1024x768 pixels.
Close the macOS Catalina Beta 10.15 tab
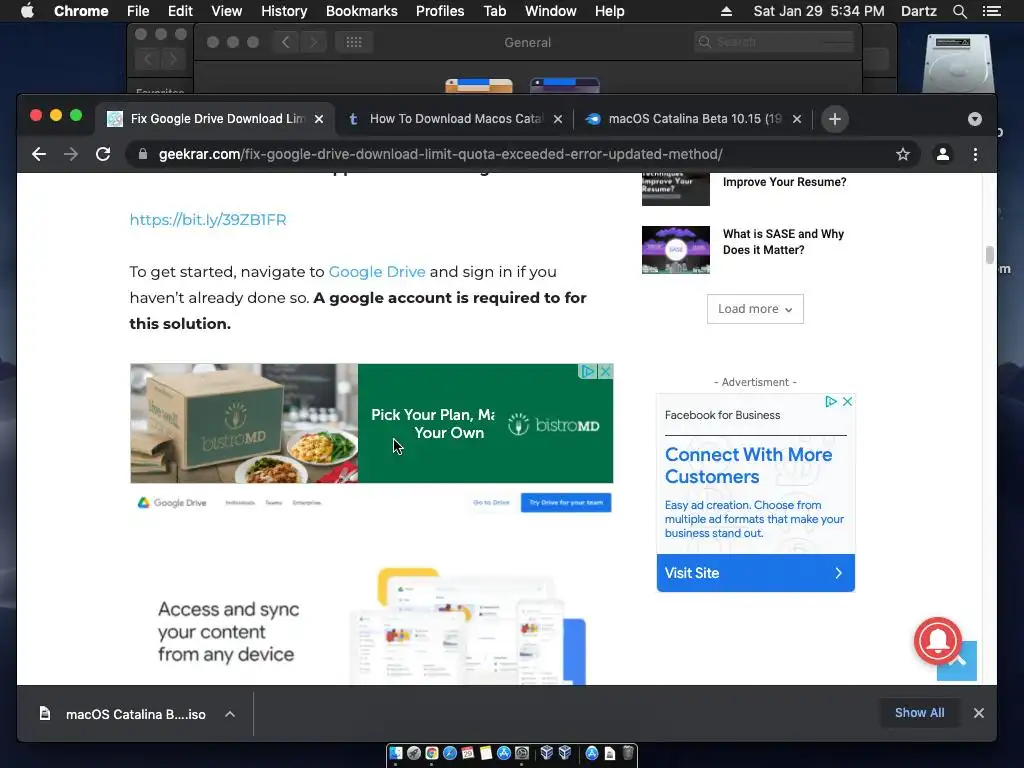coord(797,119)
